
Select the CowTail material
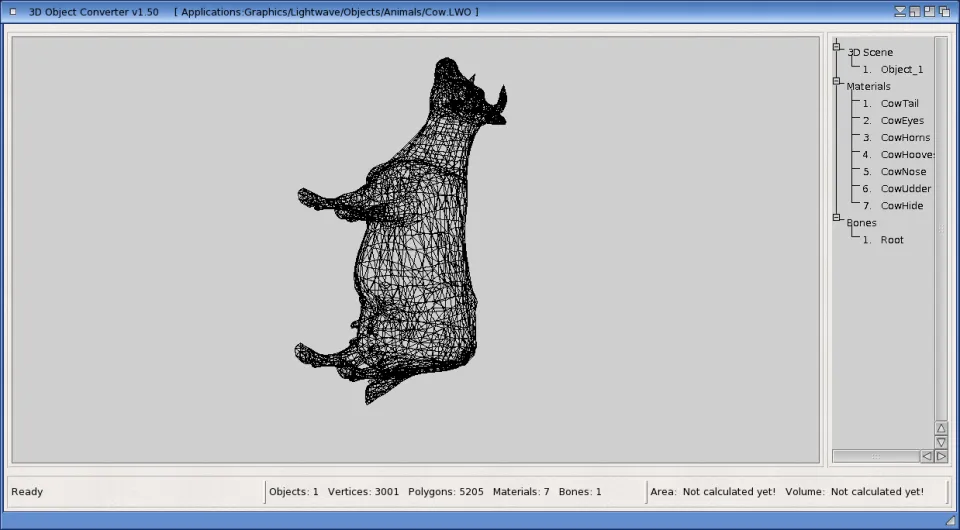pyautogui.click(x=899, y=104)
